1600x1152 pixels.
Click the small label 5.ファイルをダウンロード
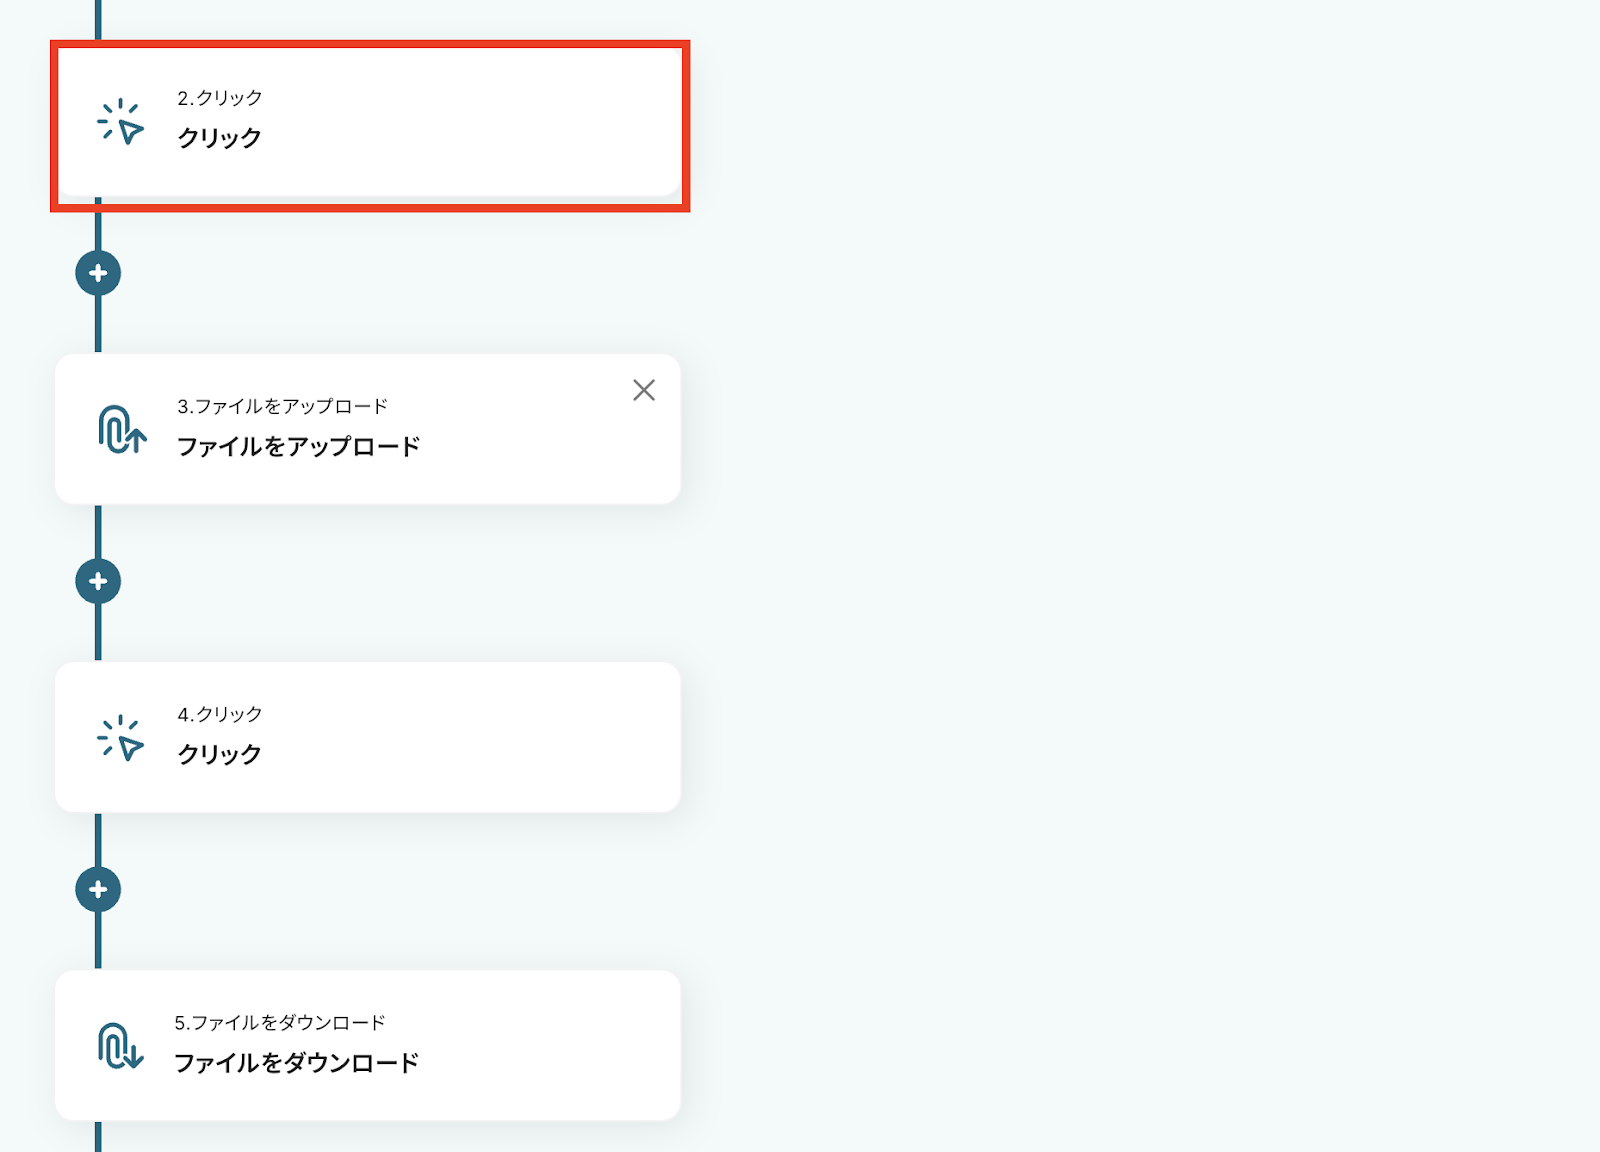pos(280,1022)
